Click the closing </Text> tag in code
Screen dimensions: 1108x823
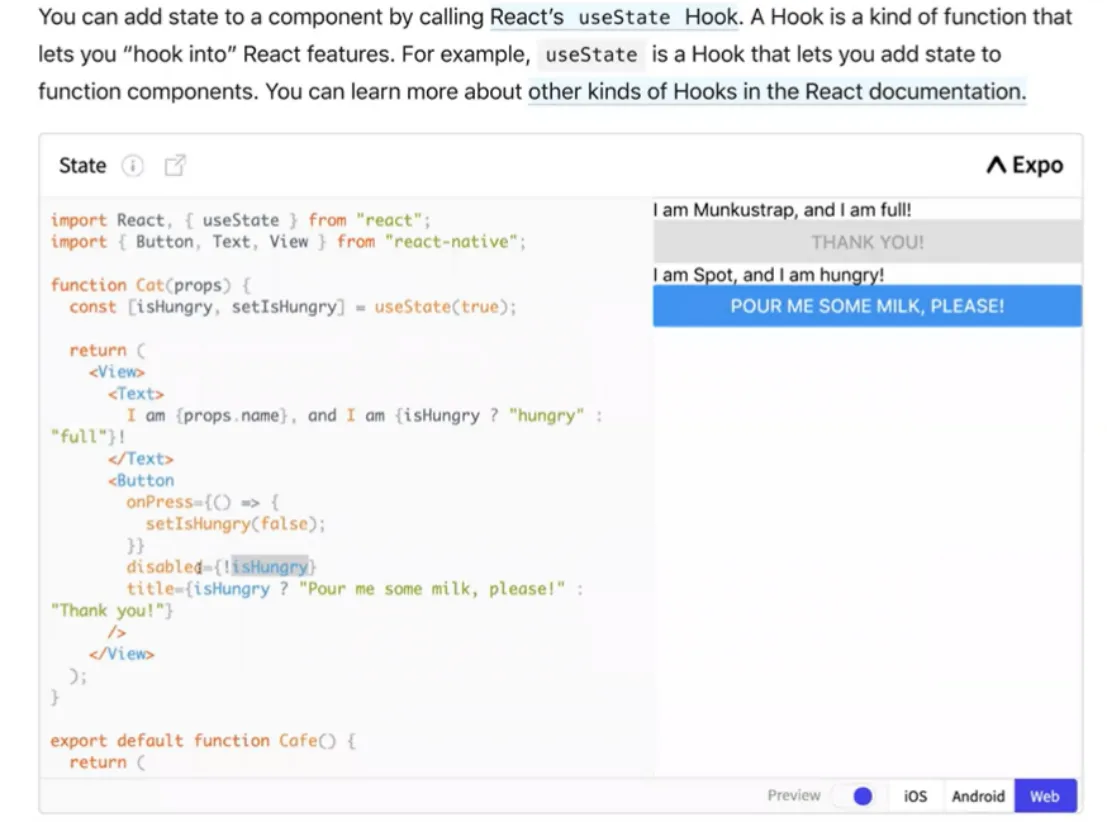click(141, 458)
